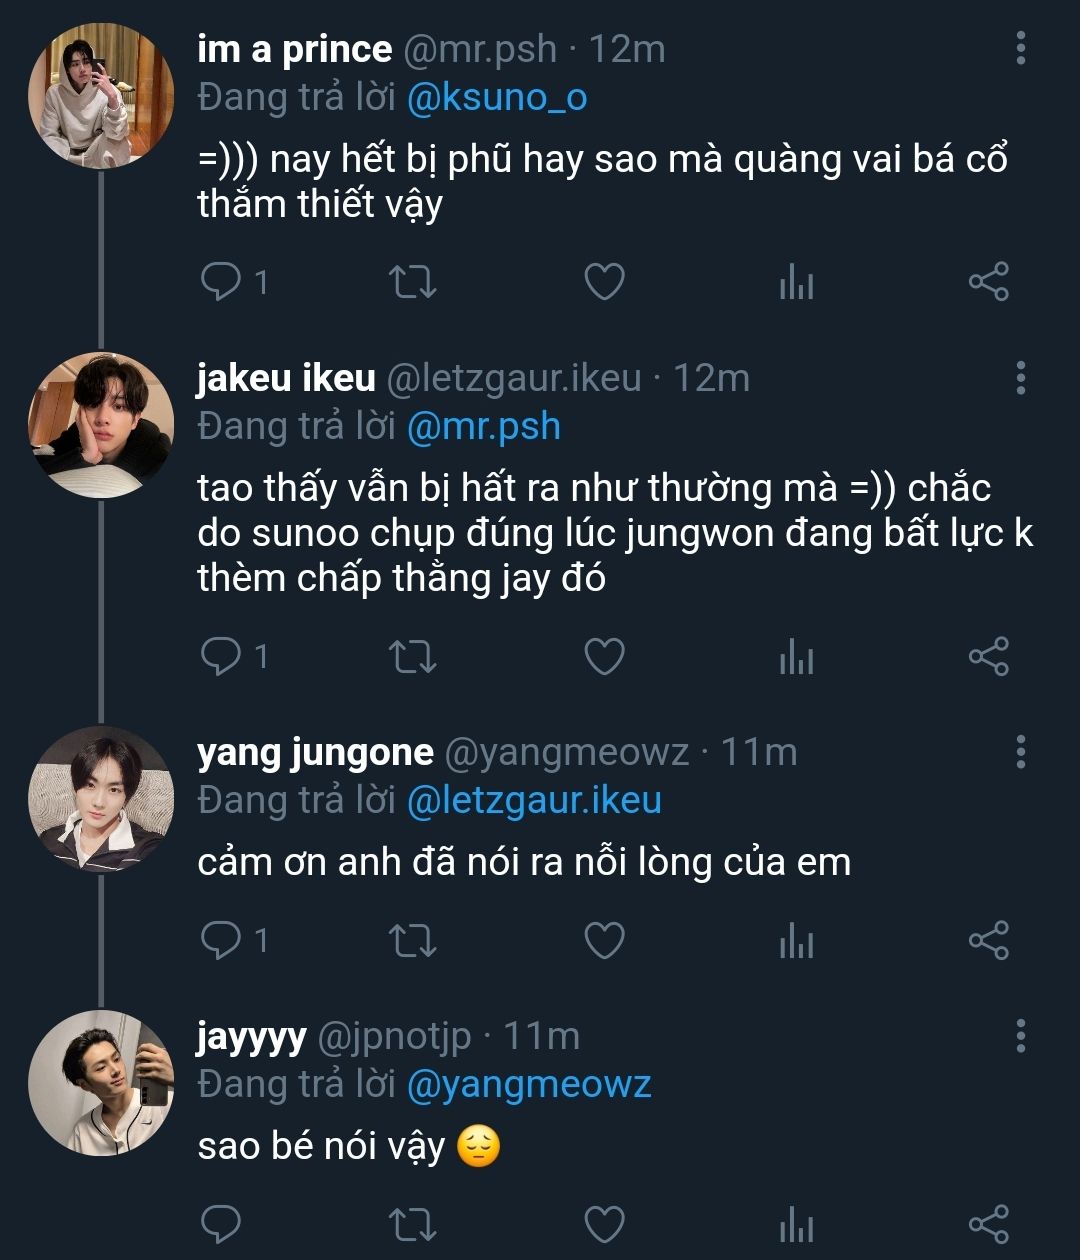This screenshot has width=1080, height=1260.
Task: Open the @ksuno_o mention link
Action: click(497, 97)
